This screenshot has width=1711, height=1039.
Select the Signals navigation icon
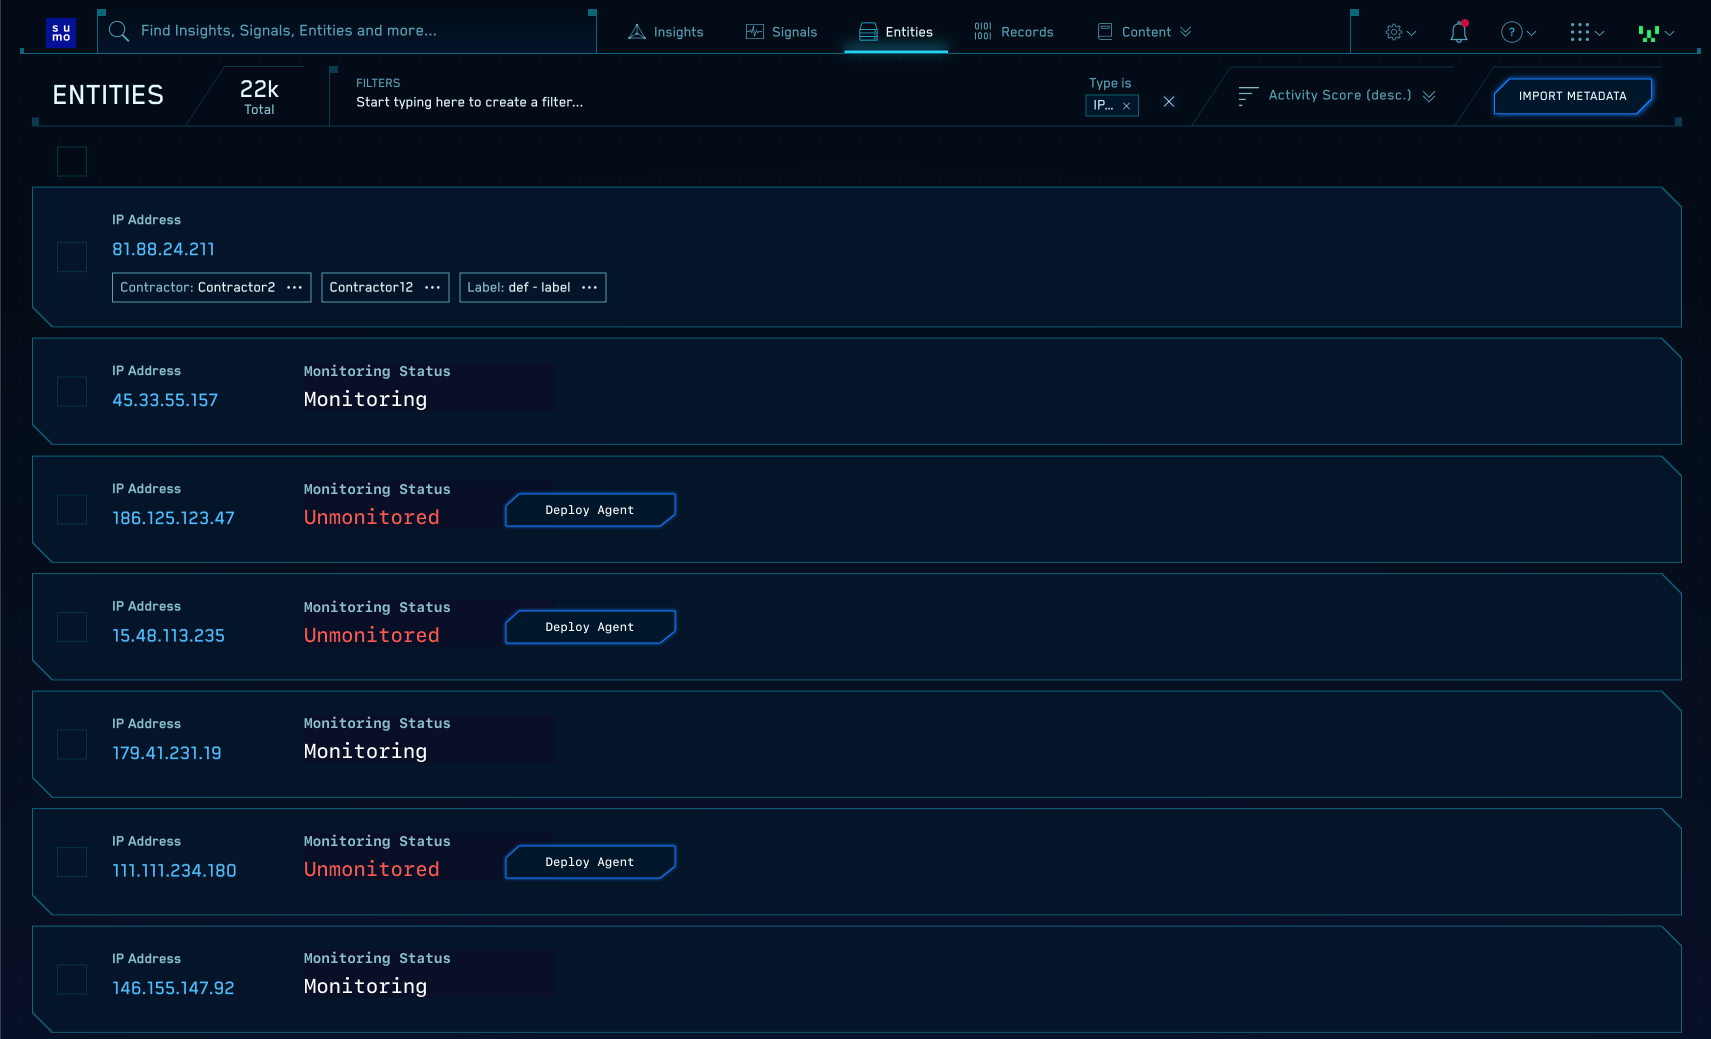[x=753, y=31]
